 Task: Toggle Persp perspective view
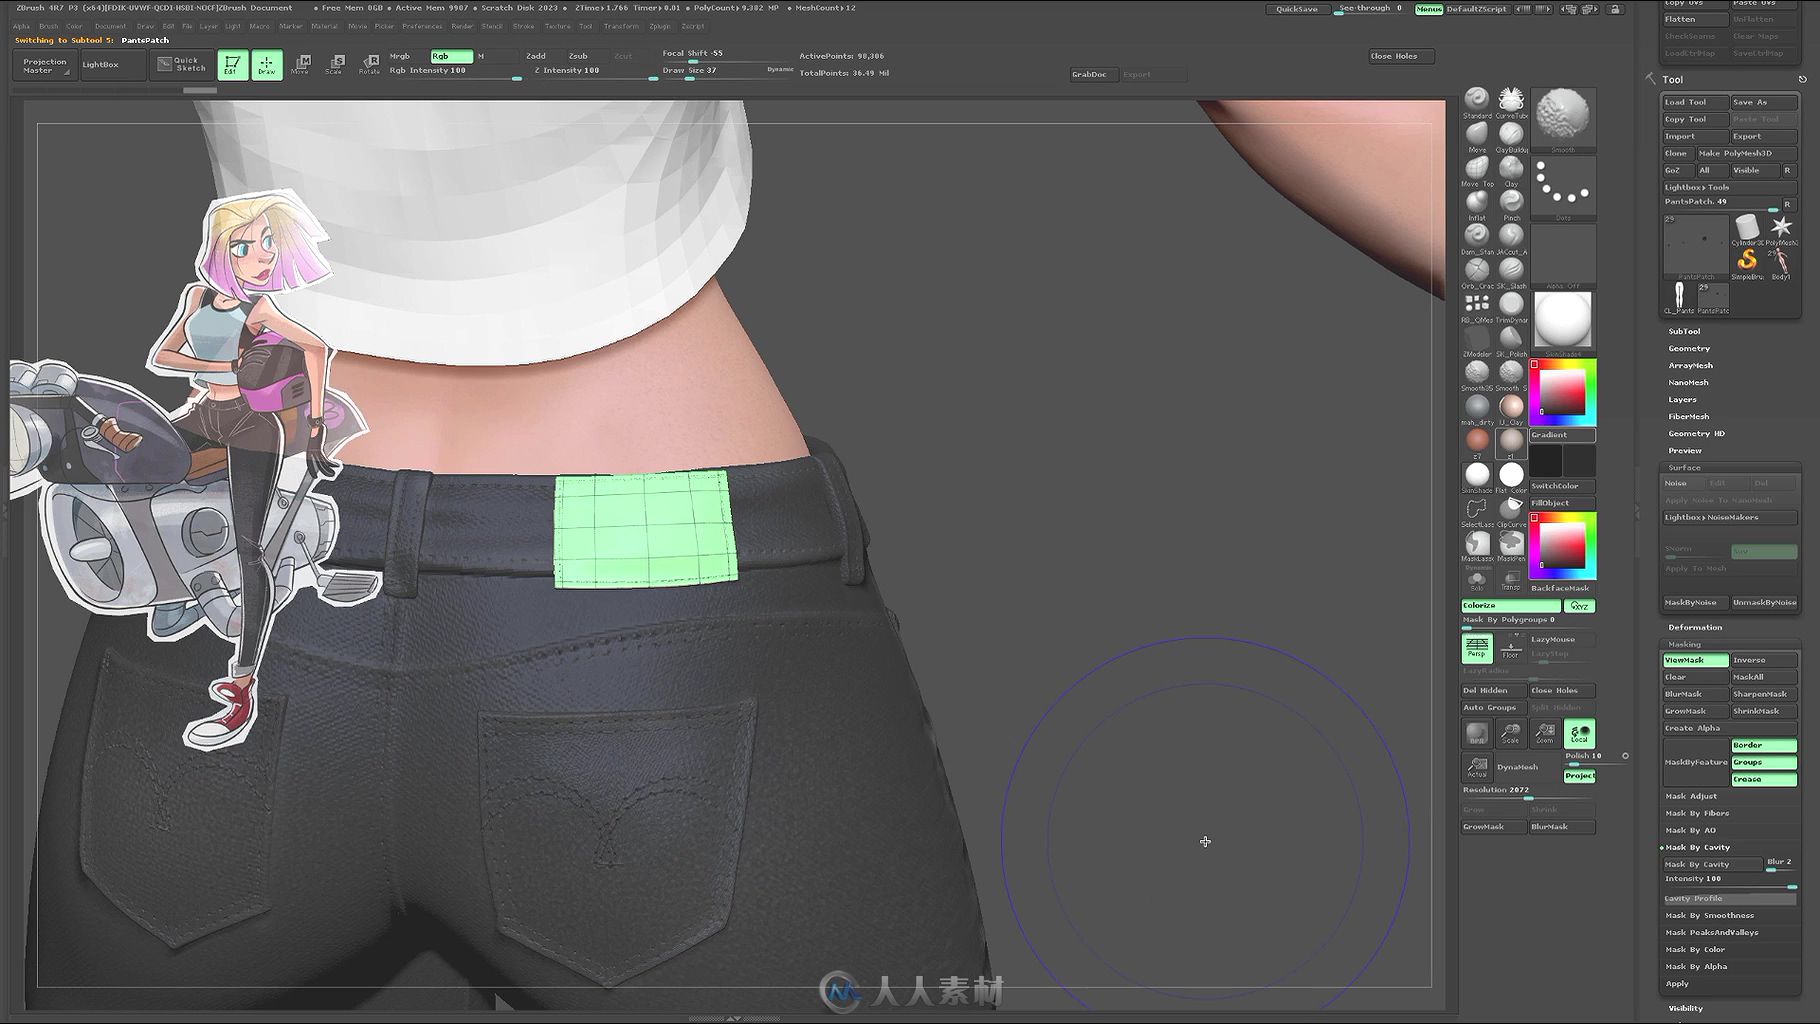[x=1477, y=647]
